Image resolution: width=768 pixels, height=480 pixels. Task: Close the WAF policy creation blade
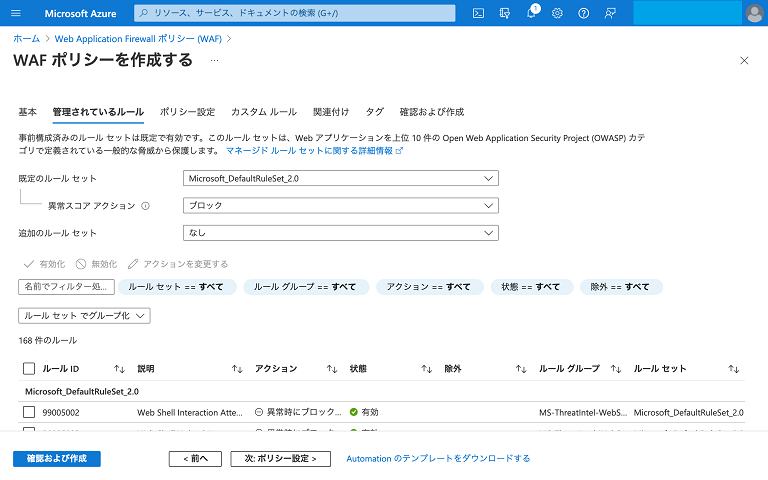coord(743,60)
